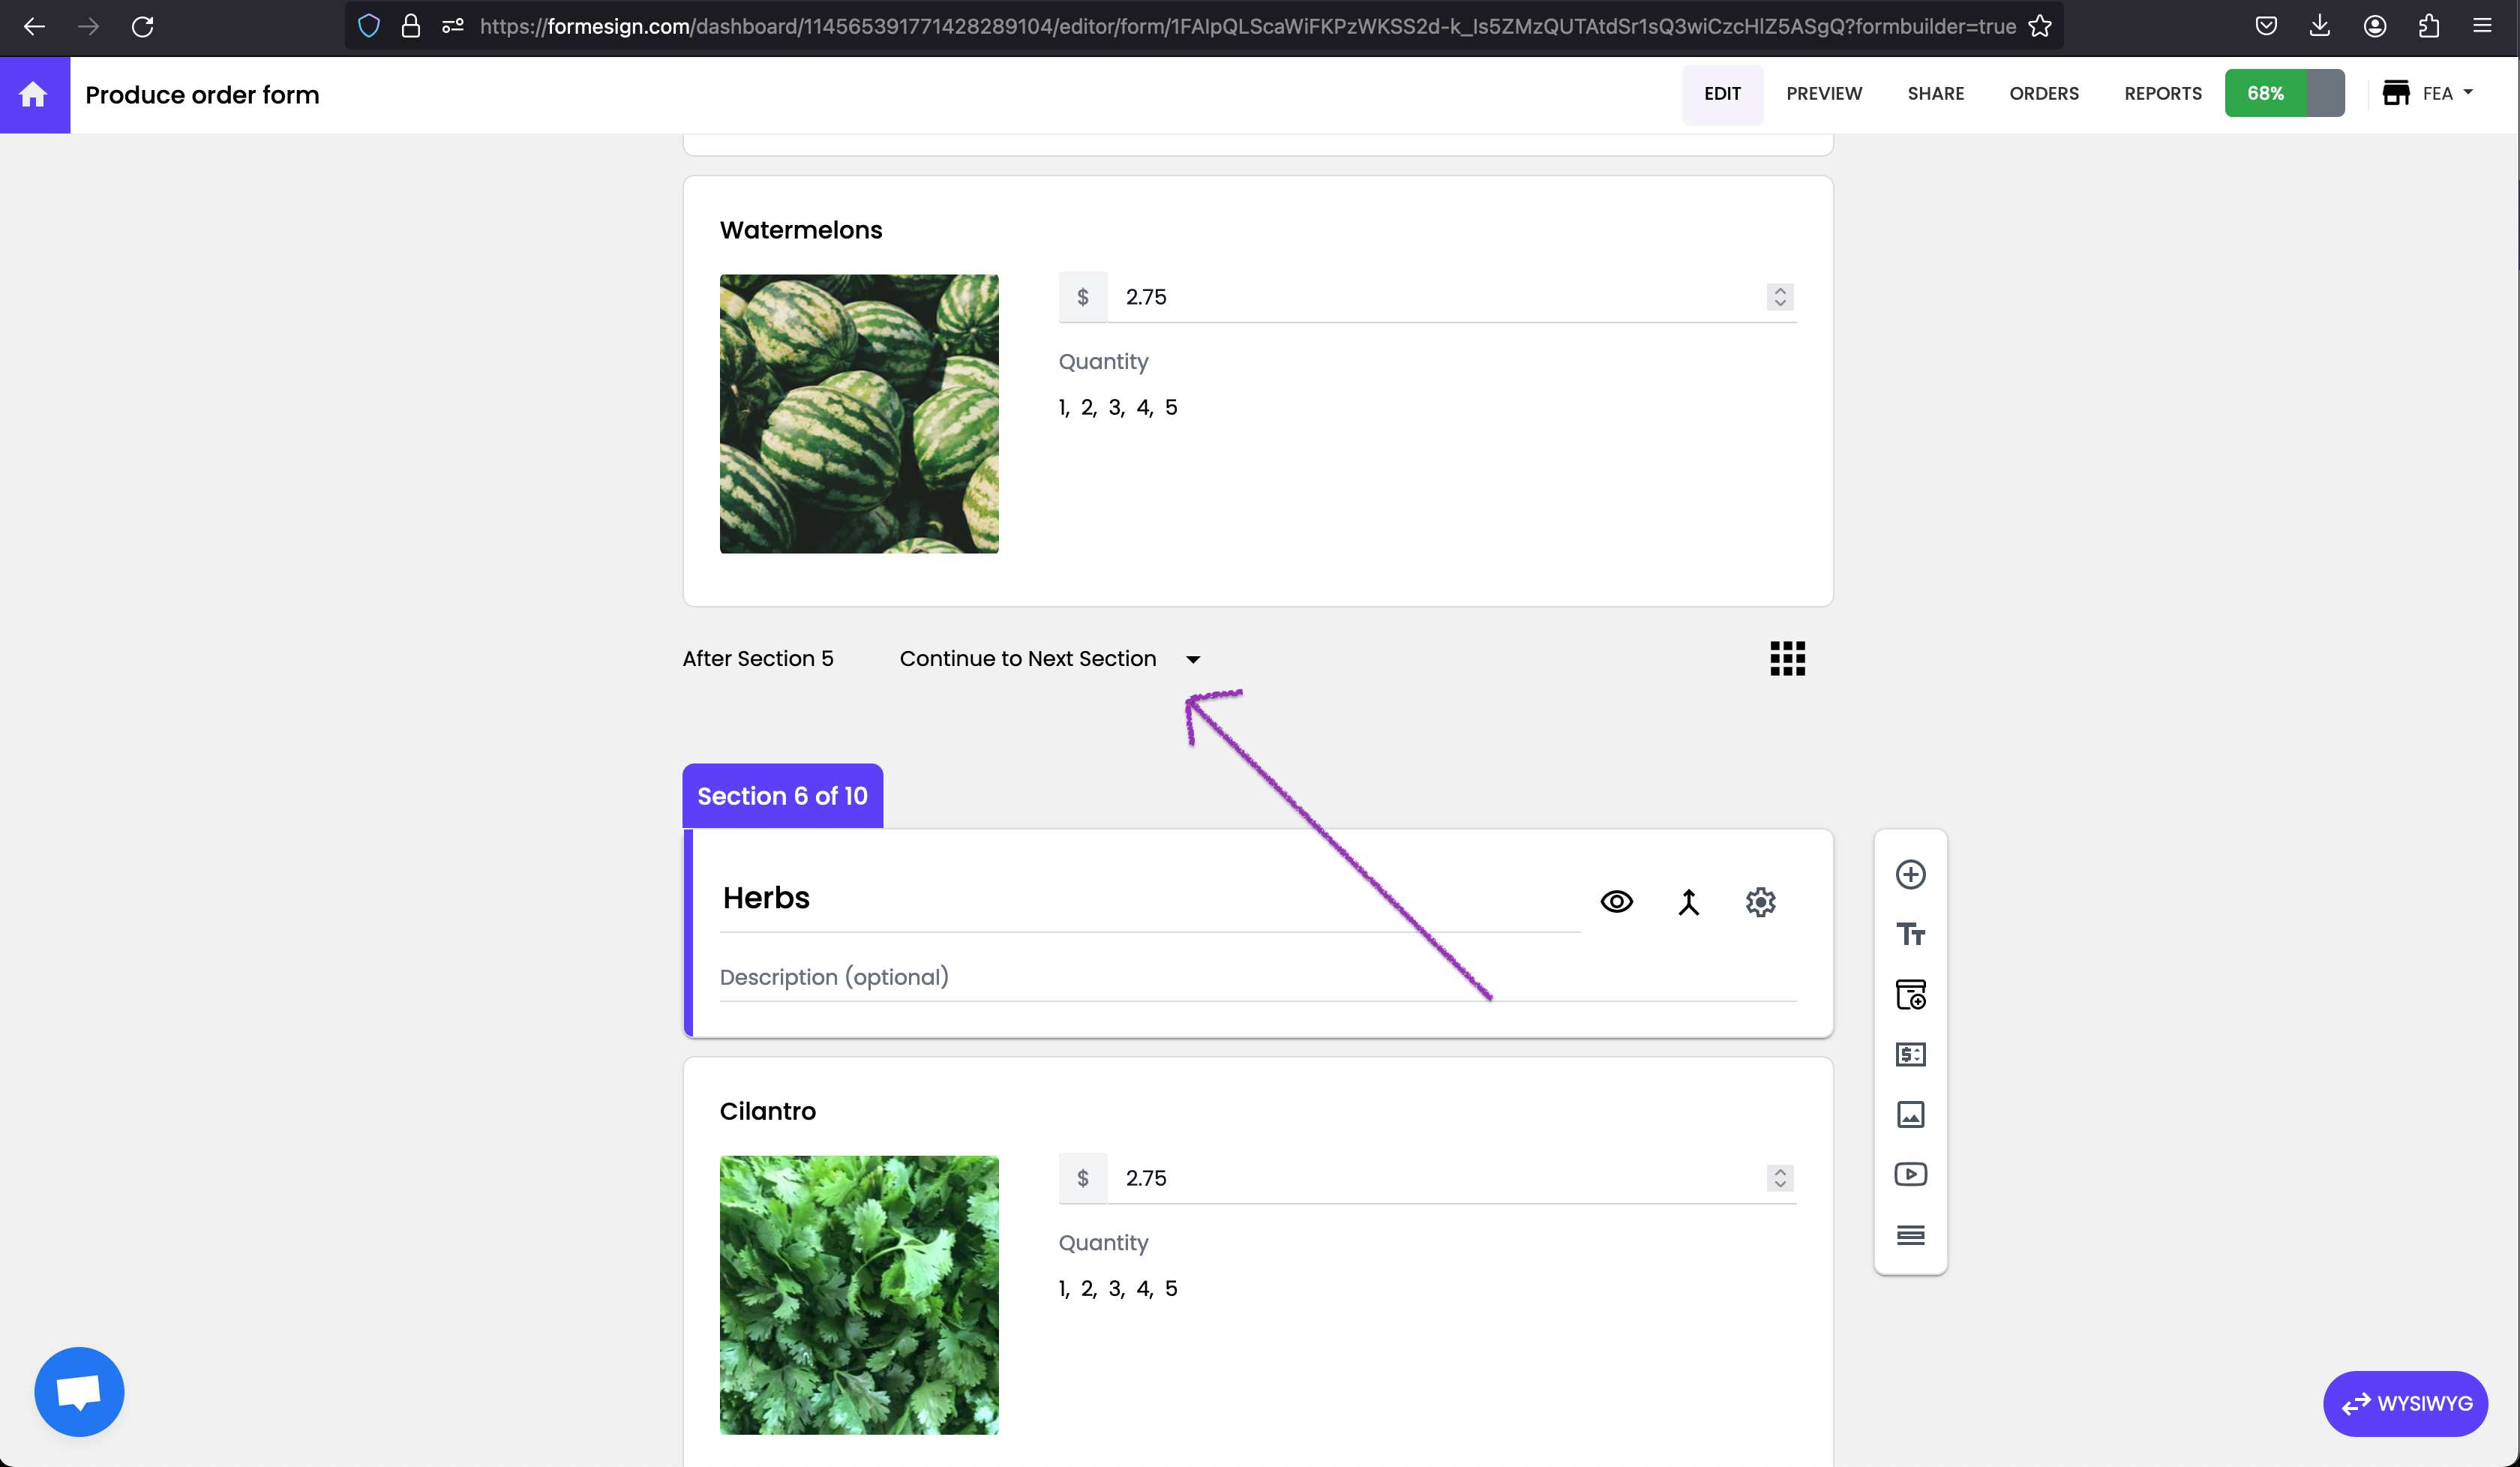Toggle the WYSIWYG mode button
2520x1467 pixels.
(x=2405, y=1403)
